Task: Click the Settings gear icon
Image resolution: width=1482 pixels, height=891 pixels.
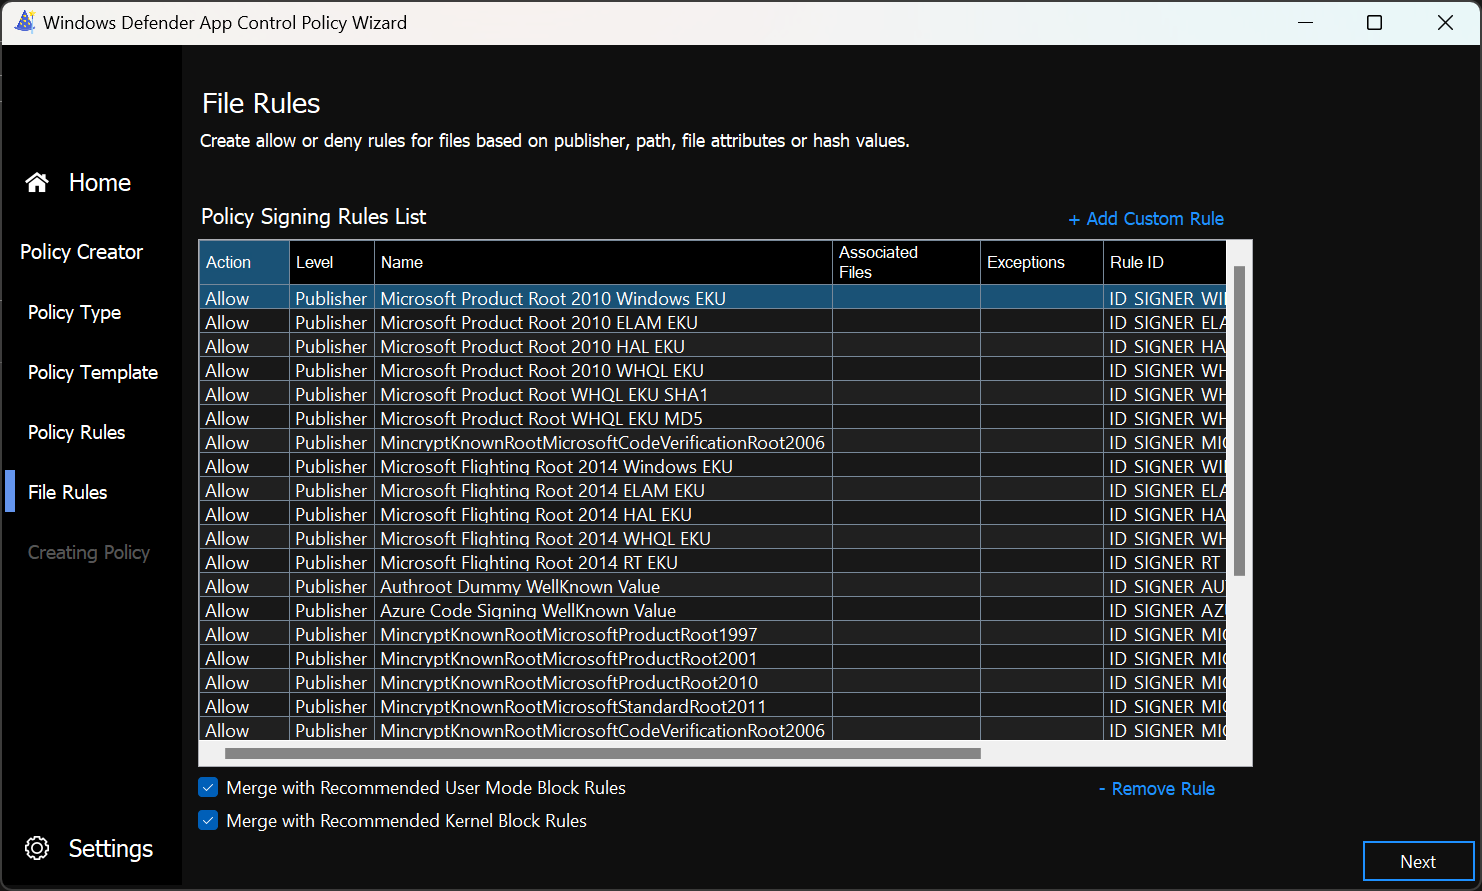Action: (37, 848)
